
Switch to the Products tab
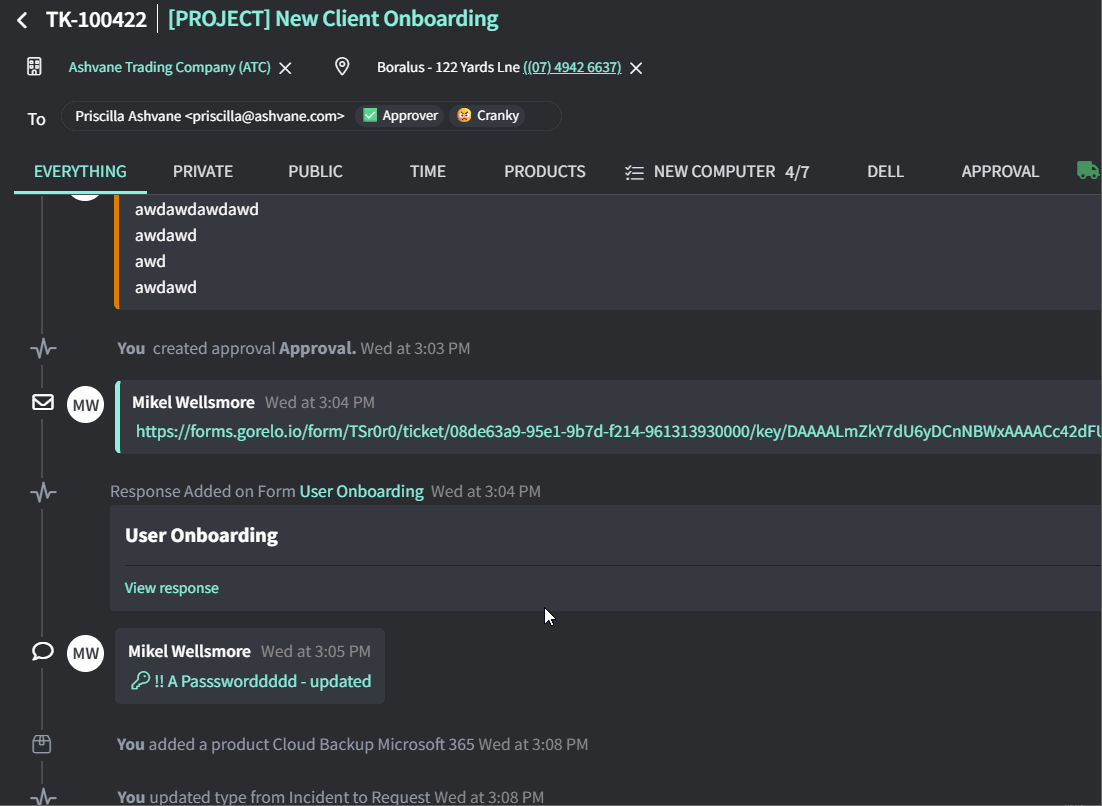click(x=545, y=171)
